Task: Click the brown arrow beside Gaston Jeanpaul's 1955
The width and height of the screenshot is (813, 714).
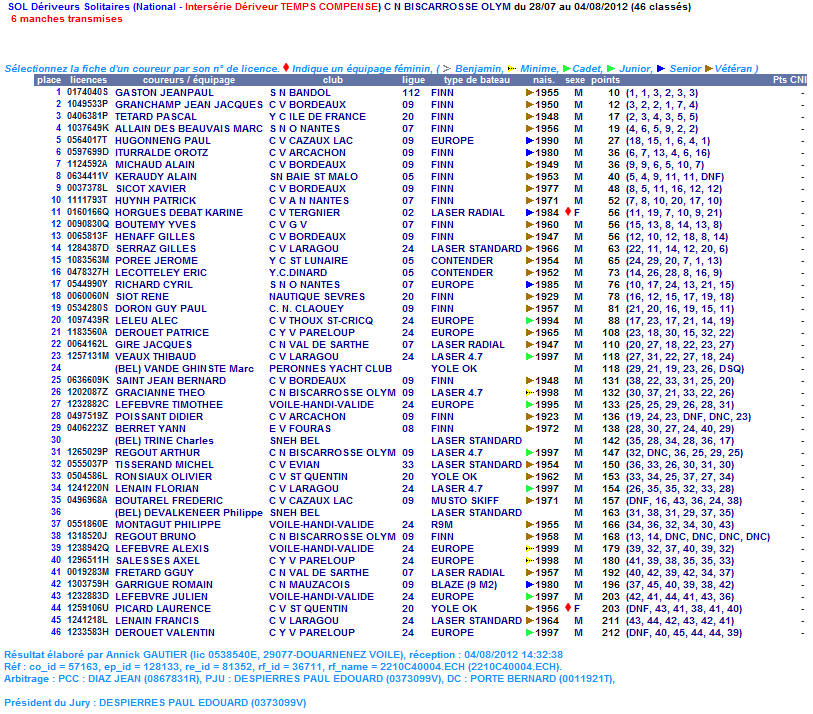Action: point(529,93)
